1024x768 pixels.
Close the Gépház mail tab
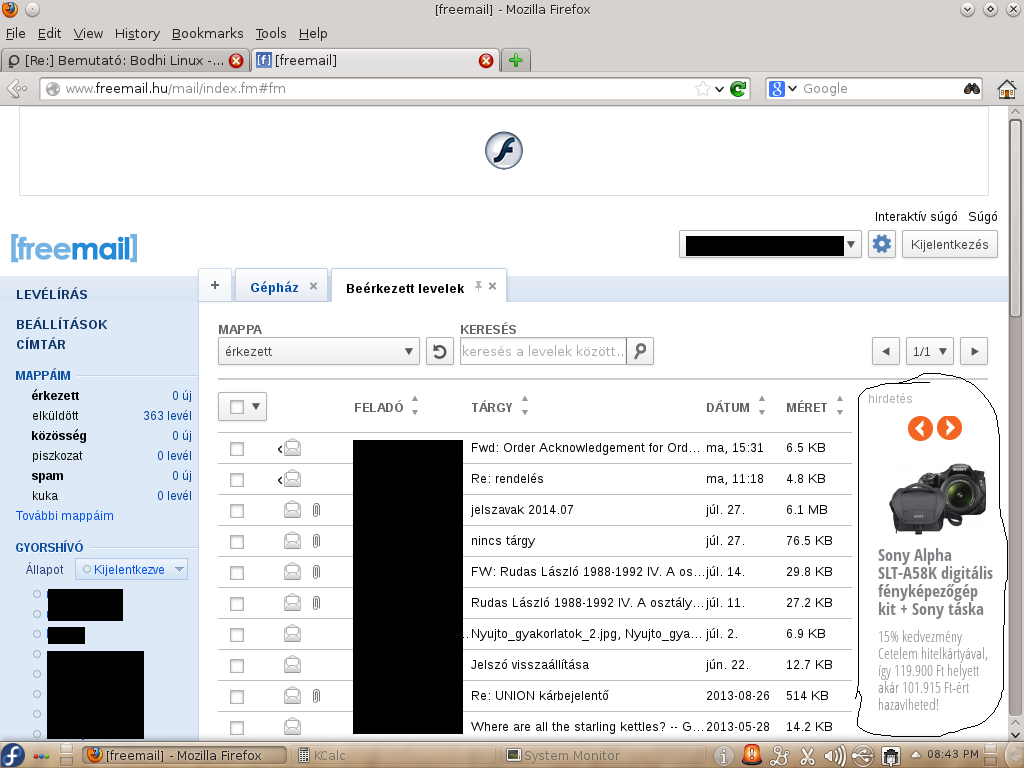[313, 287]
